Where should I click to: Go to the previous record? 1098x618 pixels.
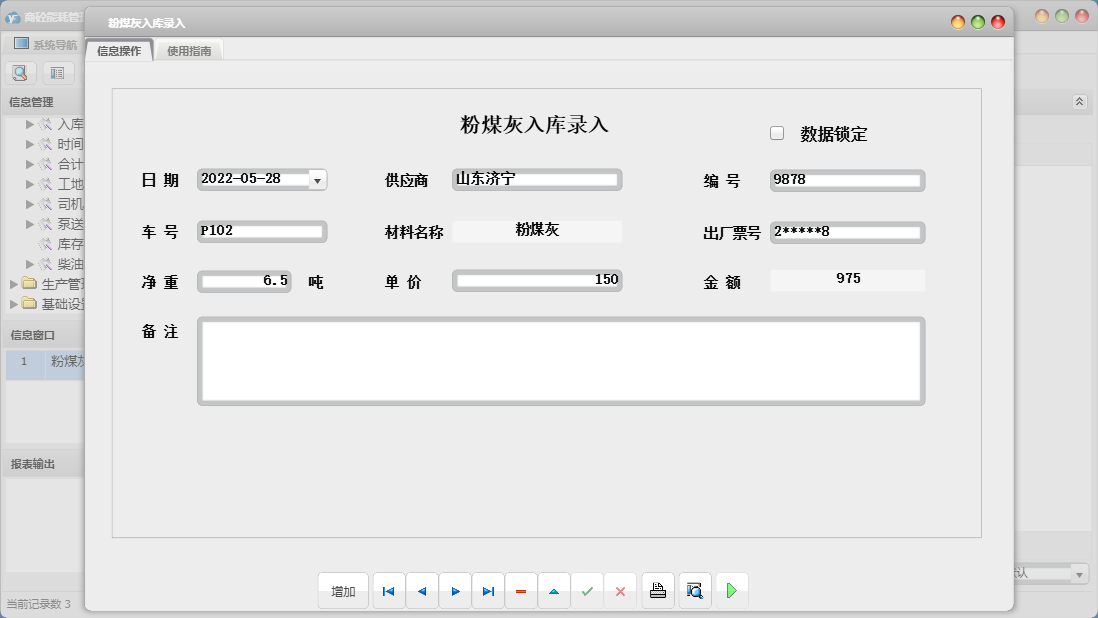tap(422, 591)
